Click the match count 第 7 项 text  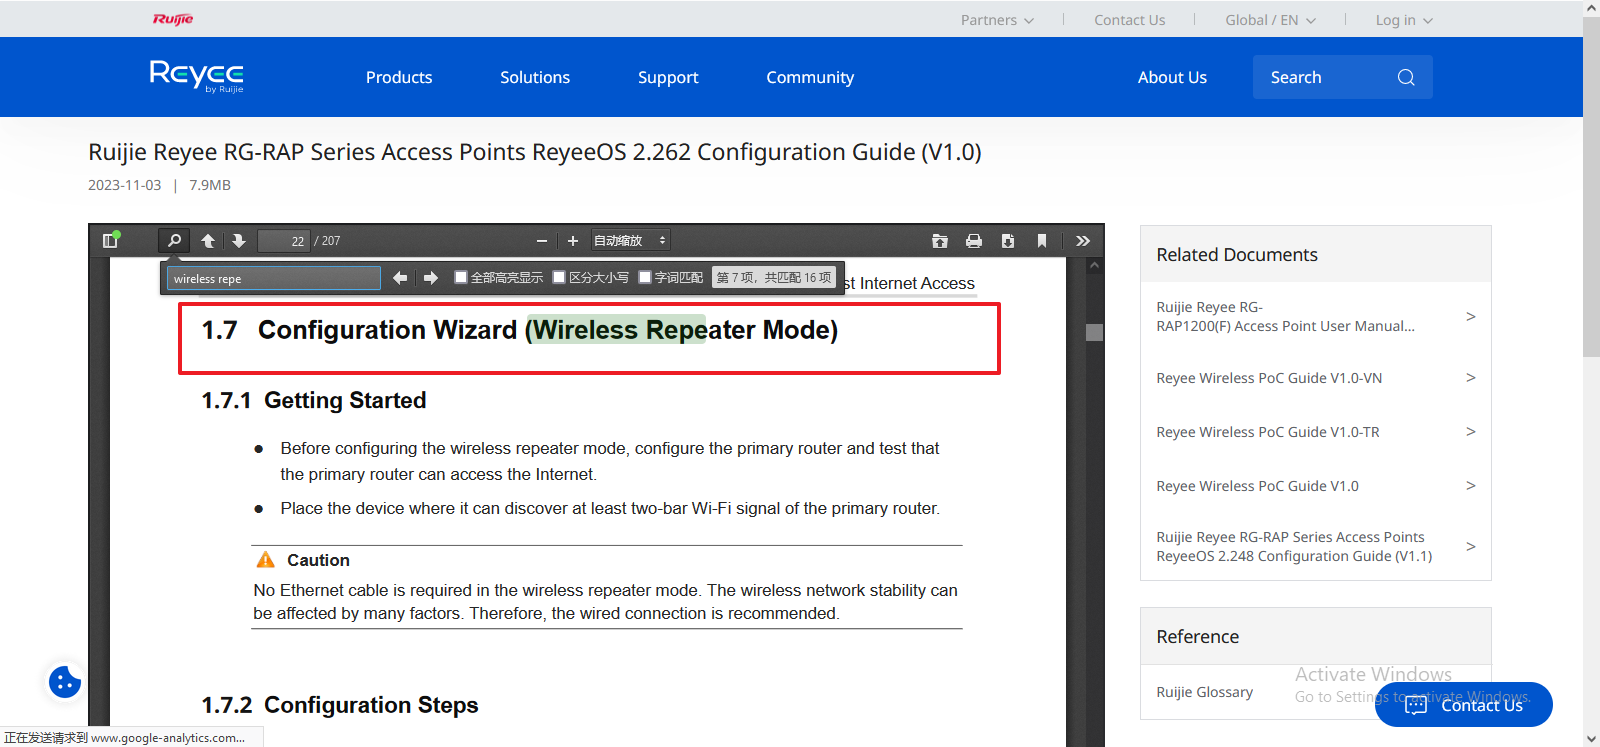(x=774, y=278)
